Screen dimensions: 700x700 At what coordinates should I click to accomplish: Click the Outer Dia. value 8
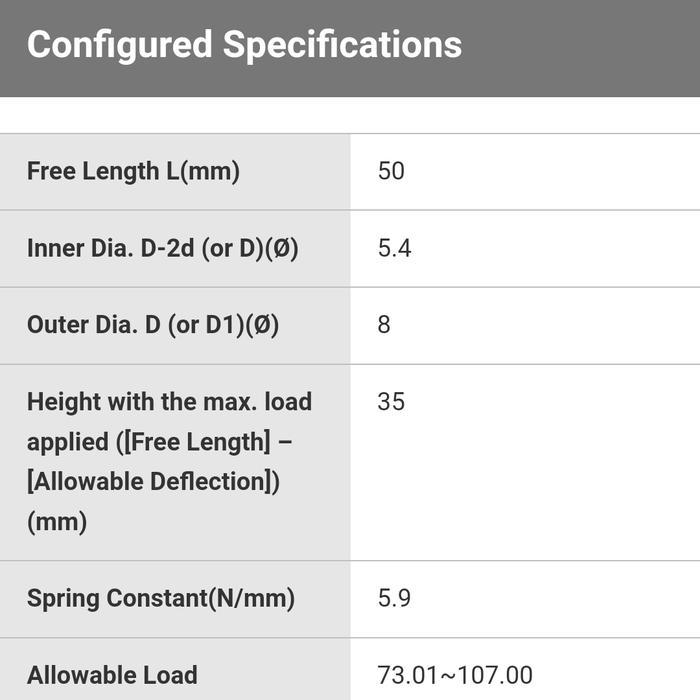pos(384,325)
